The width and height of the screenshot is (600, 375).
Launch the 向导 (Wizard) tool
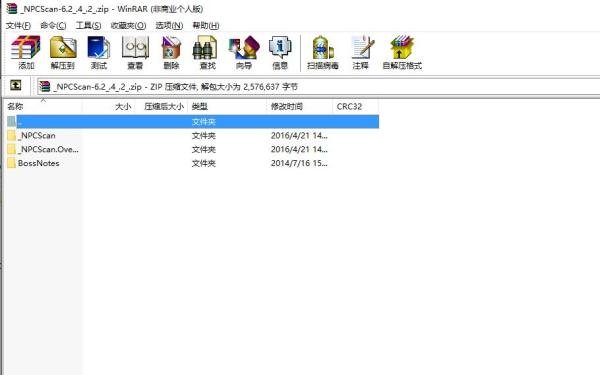244,52
